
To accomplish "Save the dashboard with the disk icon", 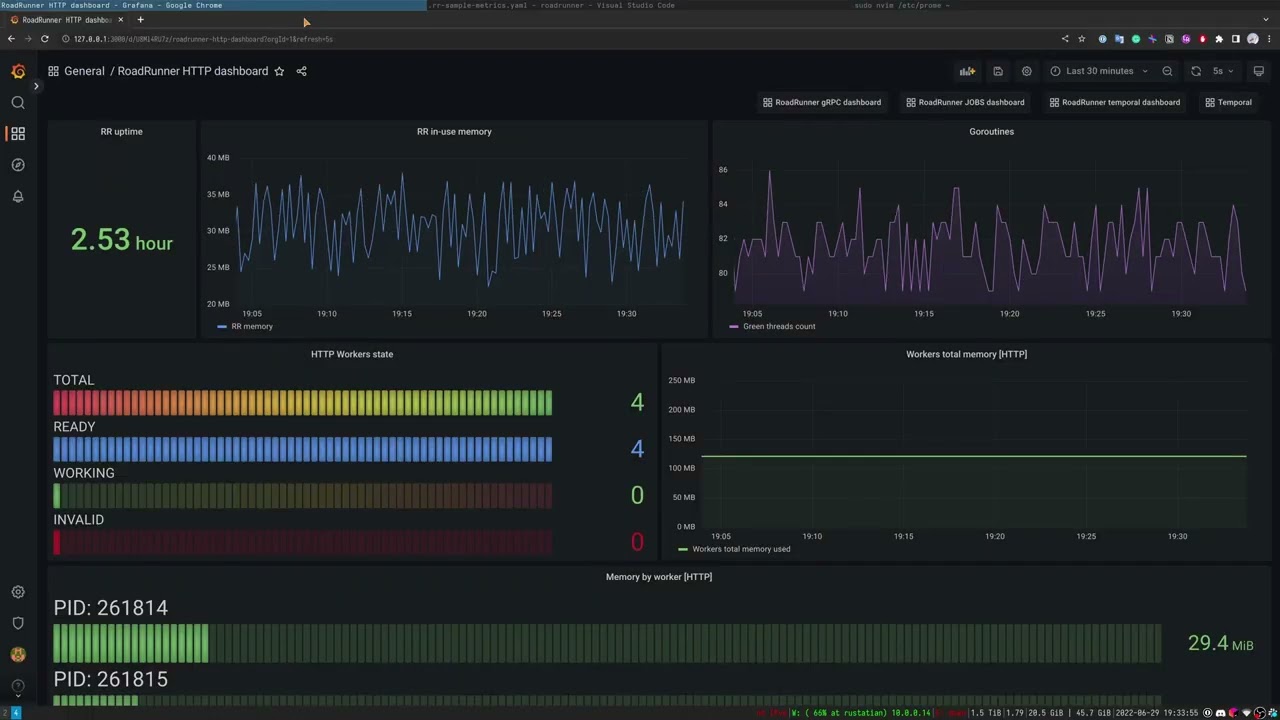I will [998, 71].
